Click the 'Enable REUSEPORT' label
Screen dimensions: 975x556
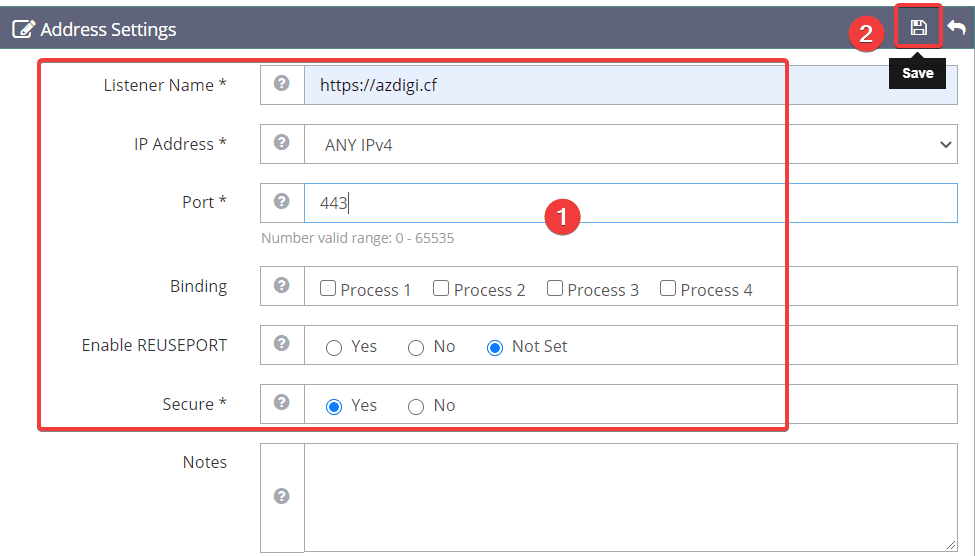coord(154,345)
